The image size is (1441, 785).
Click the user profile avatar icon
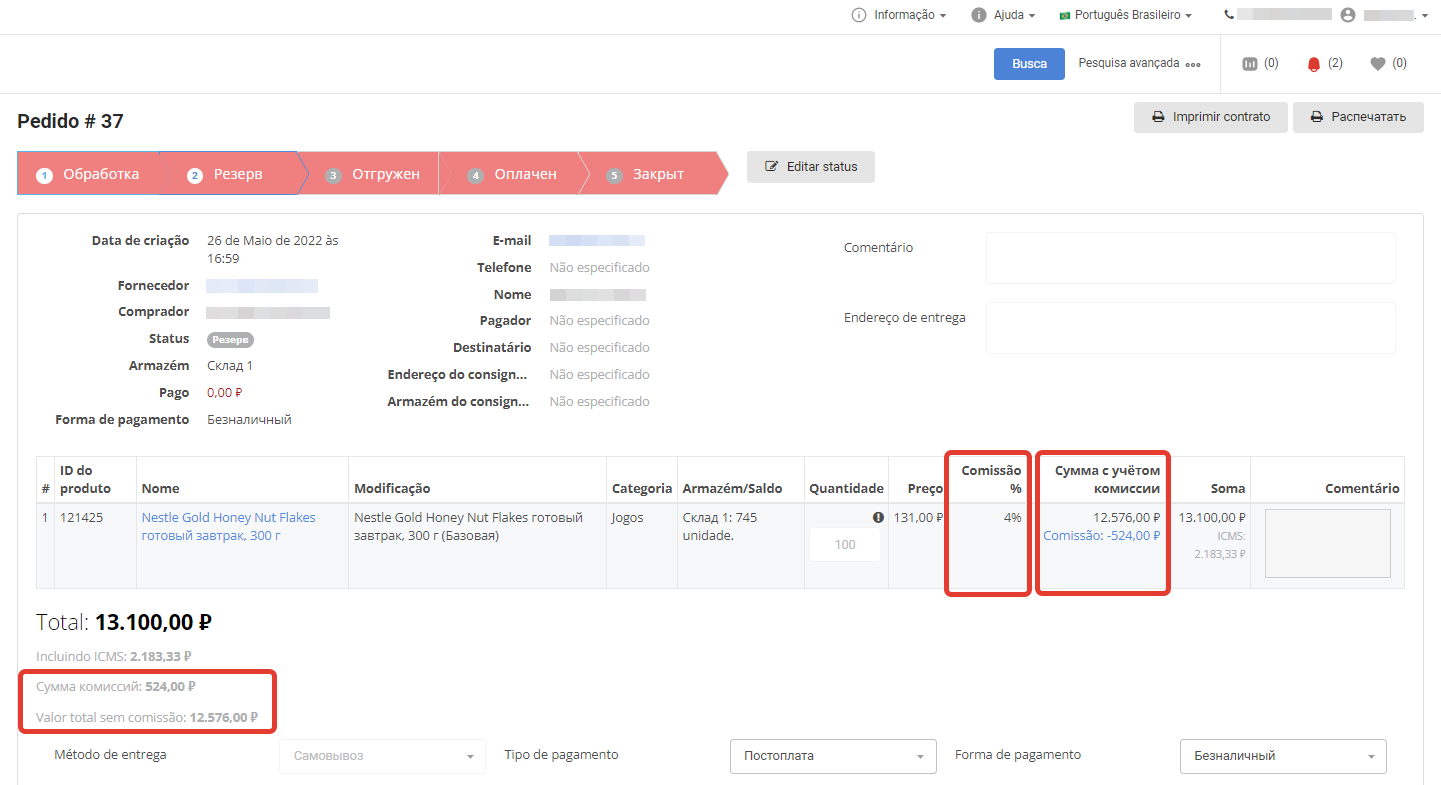tap(1348, 15)
